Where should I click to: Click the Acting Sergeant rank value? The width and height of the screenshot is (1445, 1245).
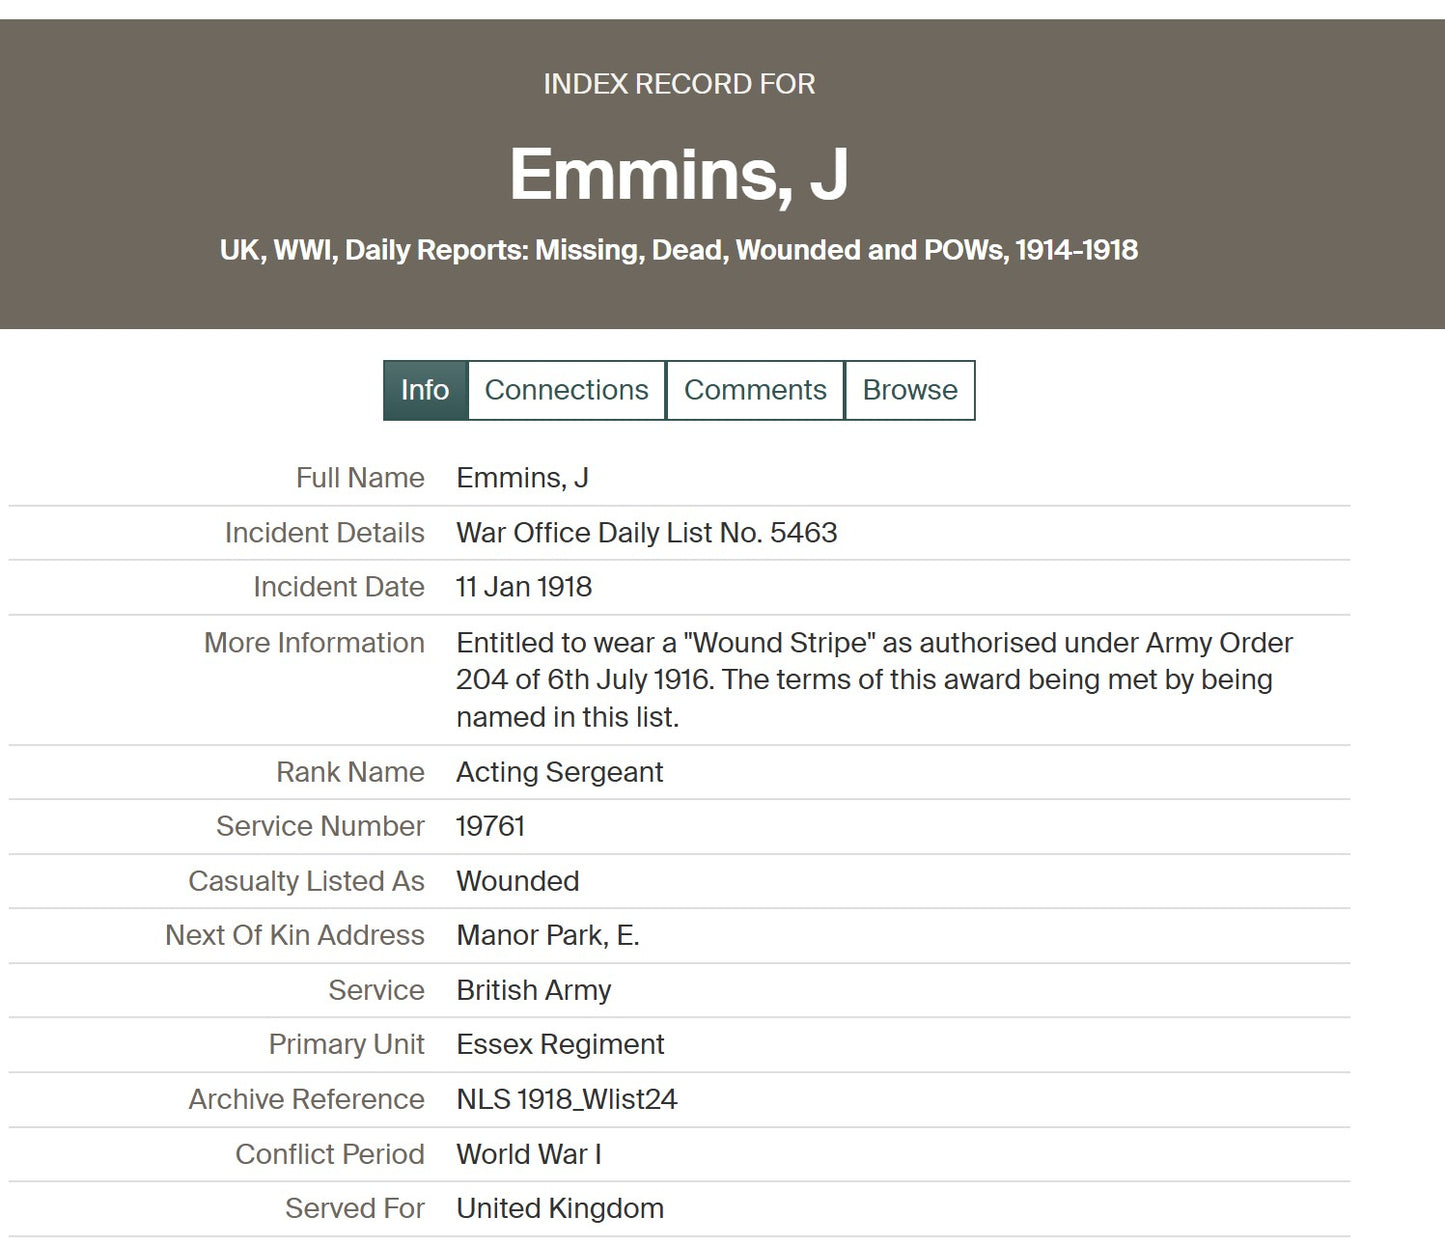559,772
